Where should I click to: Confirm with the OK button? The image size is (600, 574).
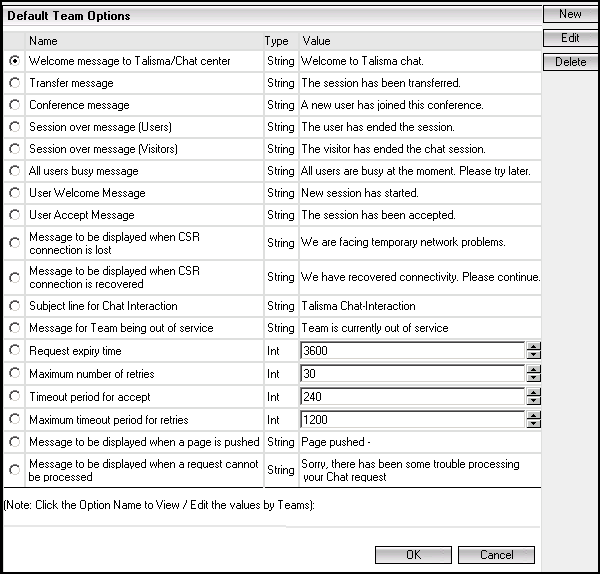point(413,555)
